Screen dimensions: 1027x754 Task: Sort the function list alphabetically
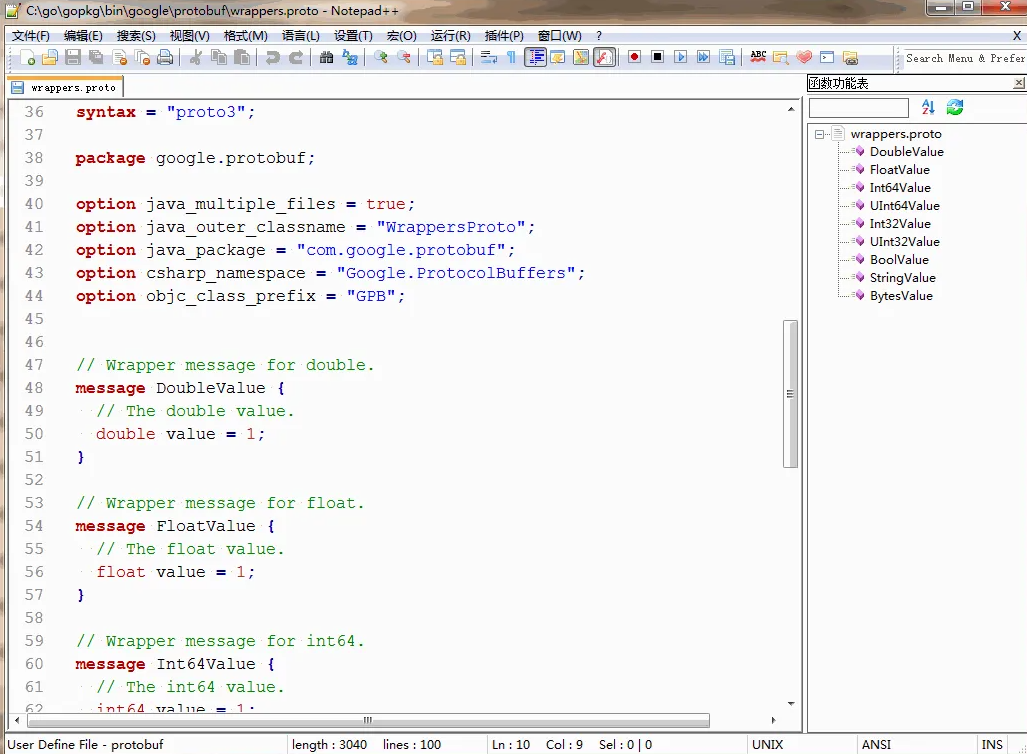pos(927,107)
